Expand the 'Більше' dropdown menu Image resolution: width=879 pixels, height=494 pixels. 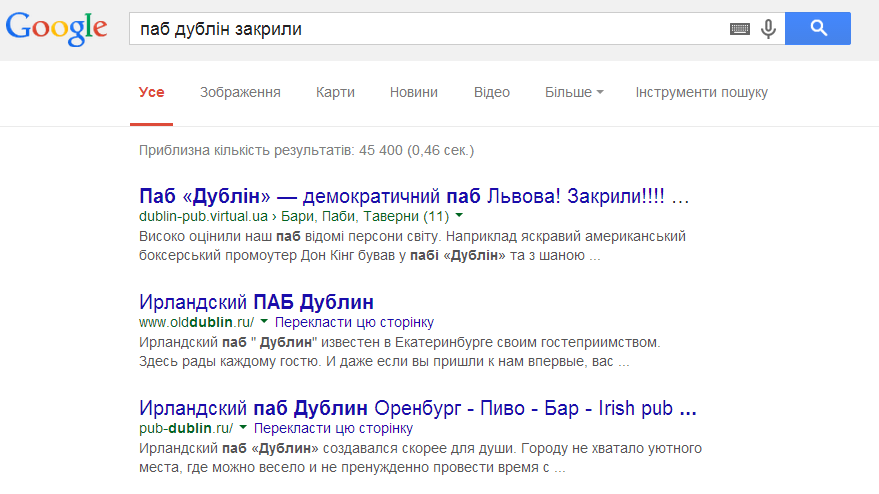[574, 93]
